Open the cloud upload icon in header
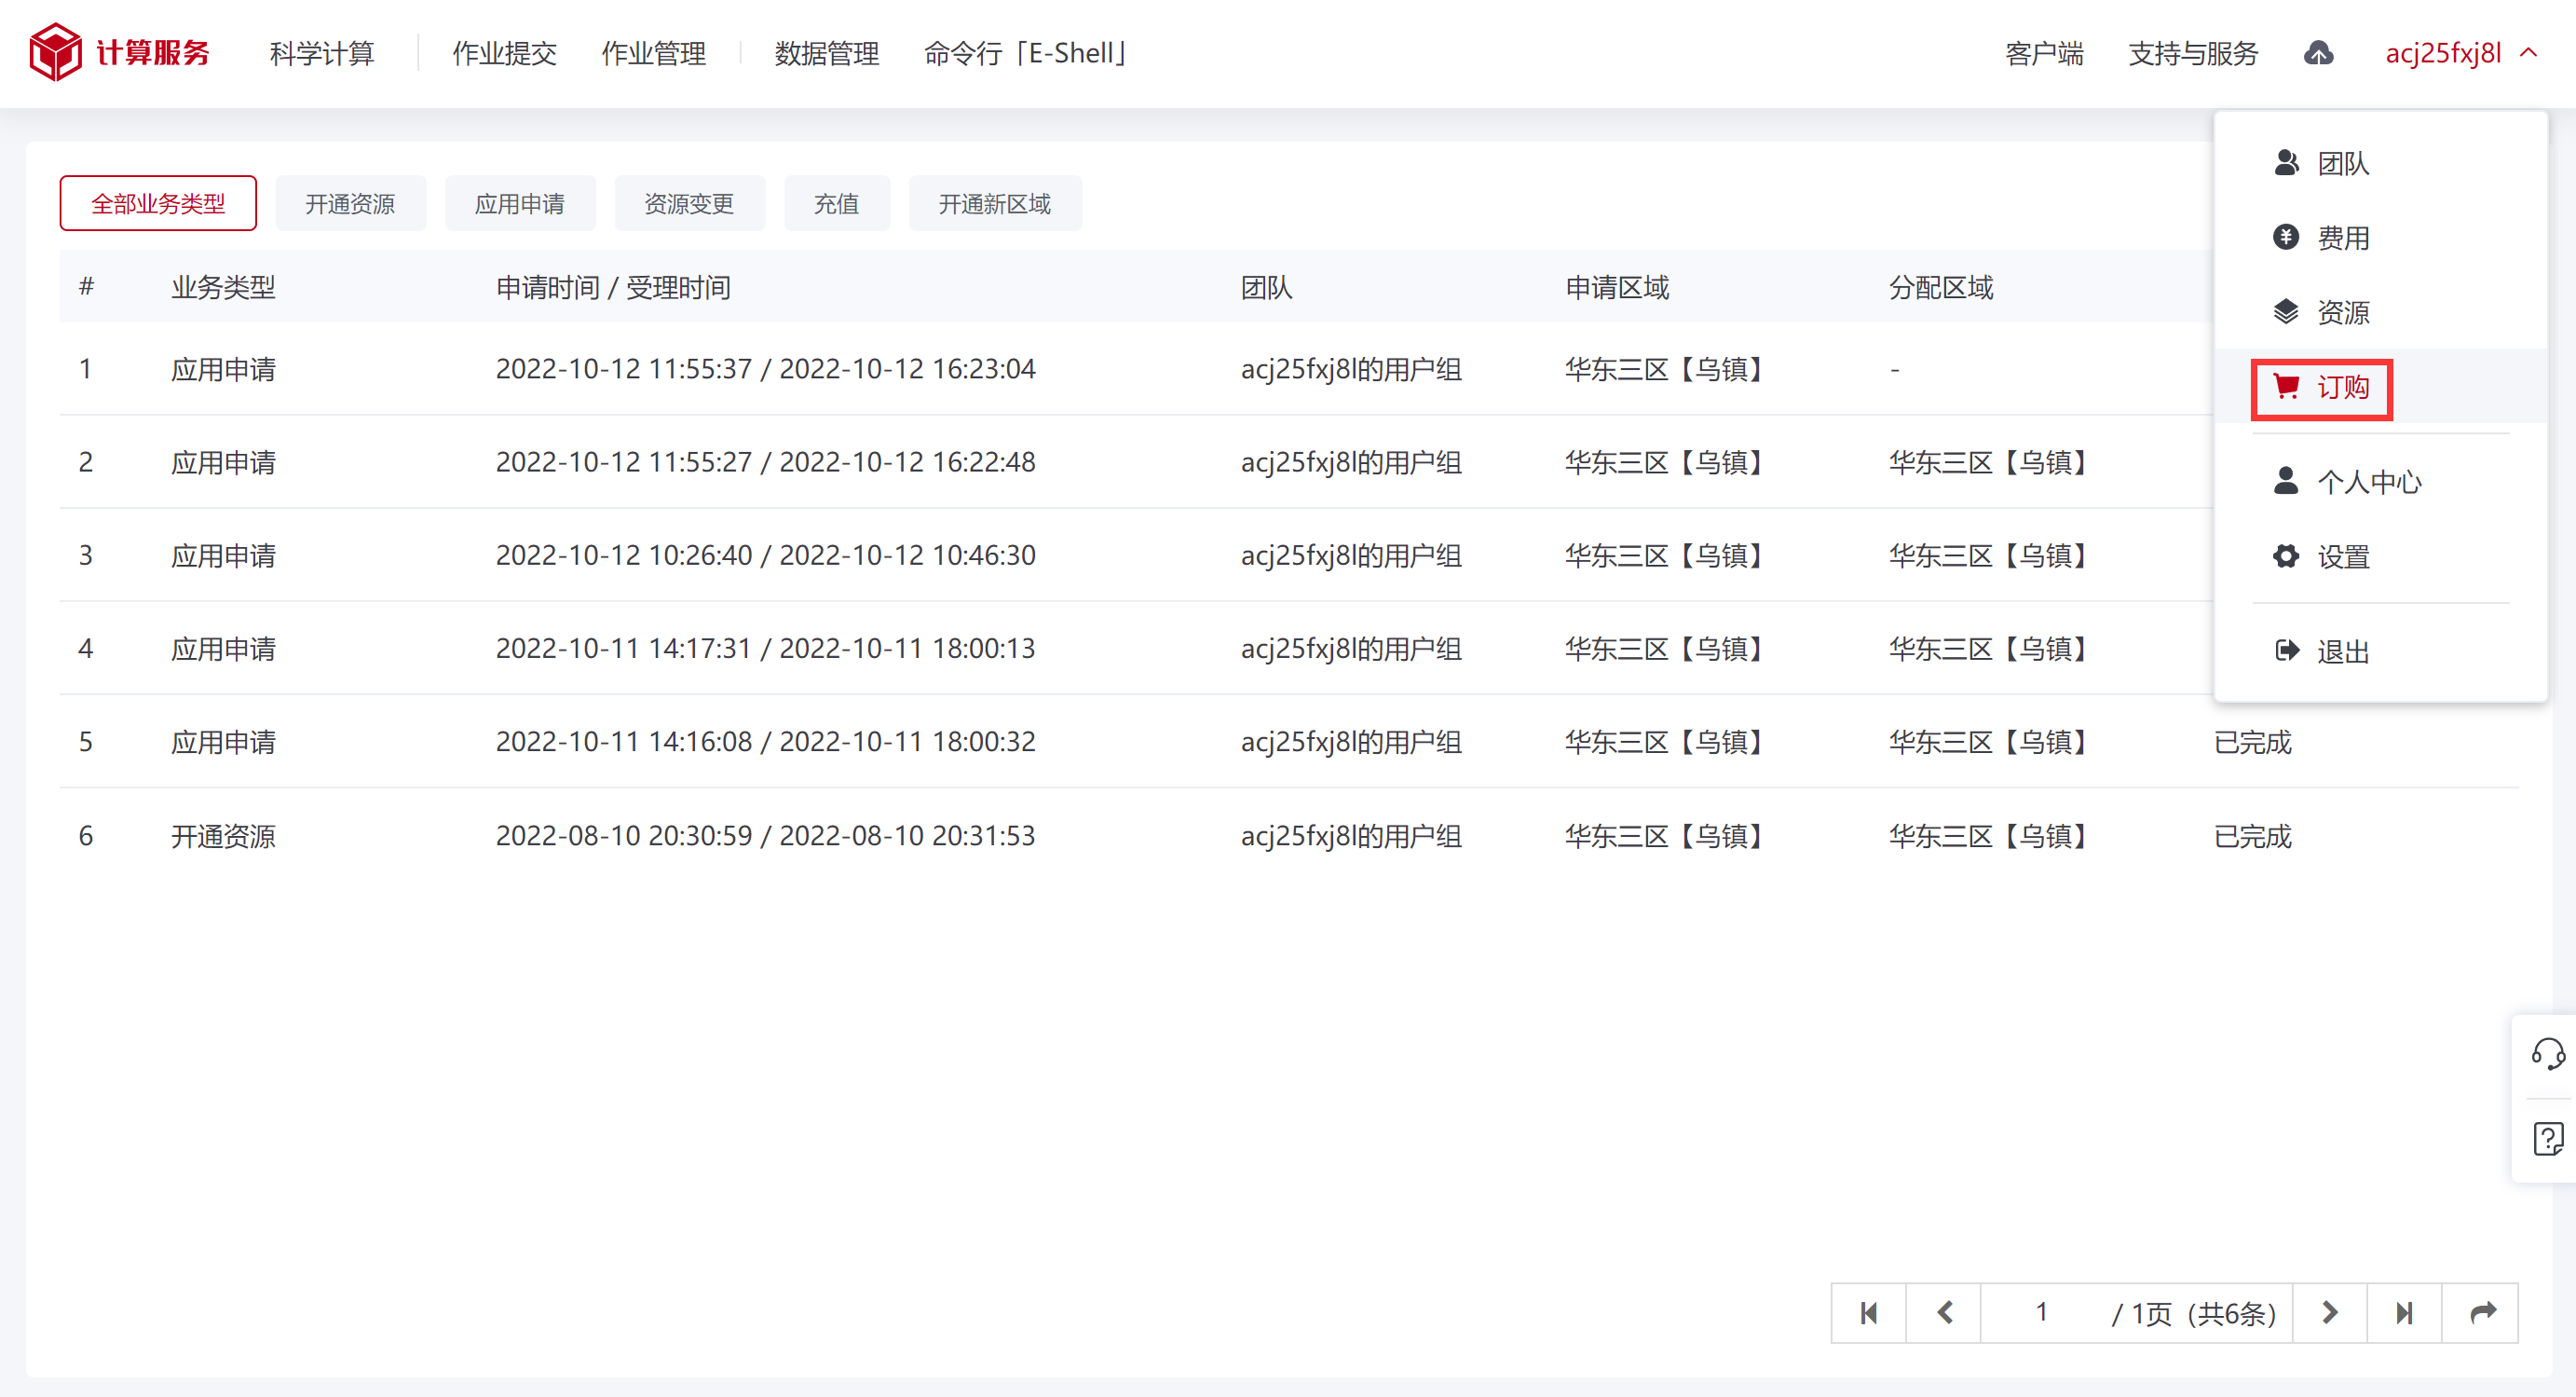2576x1397 pixels. [x=2318, y=53]
